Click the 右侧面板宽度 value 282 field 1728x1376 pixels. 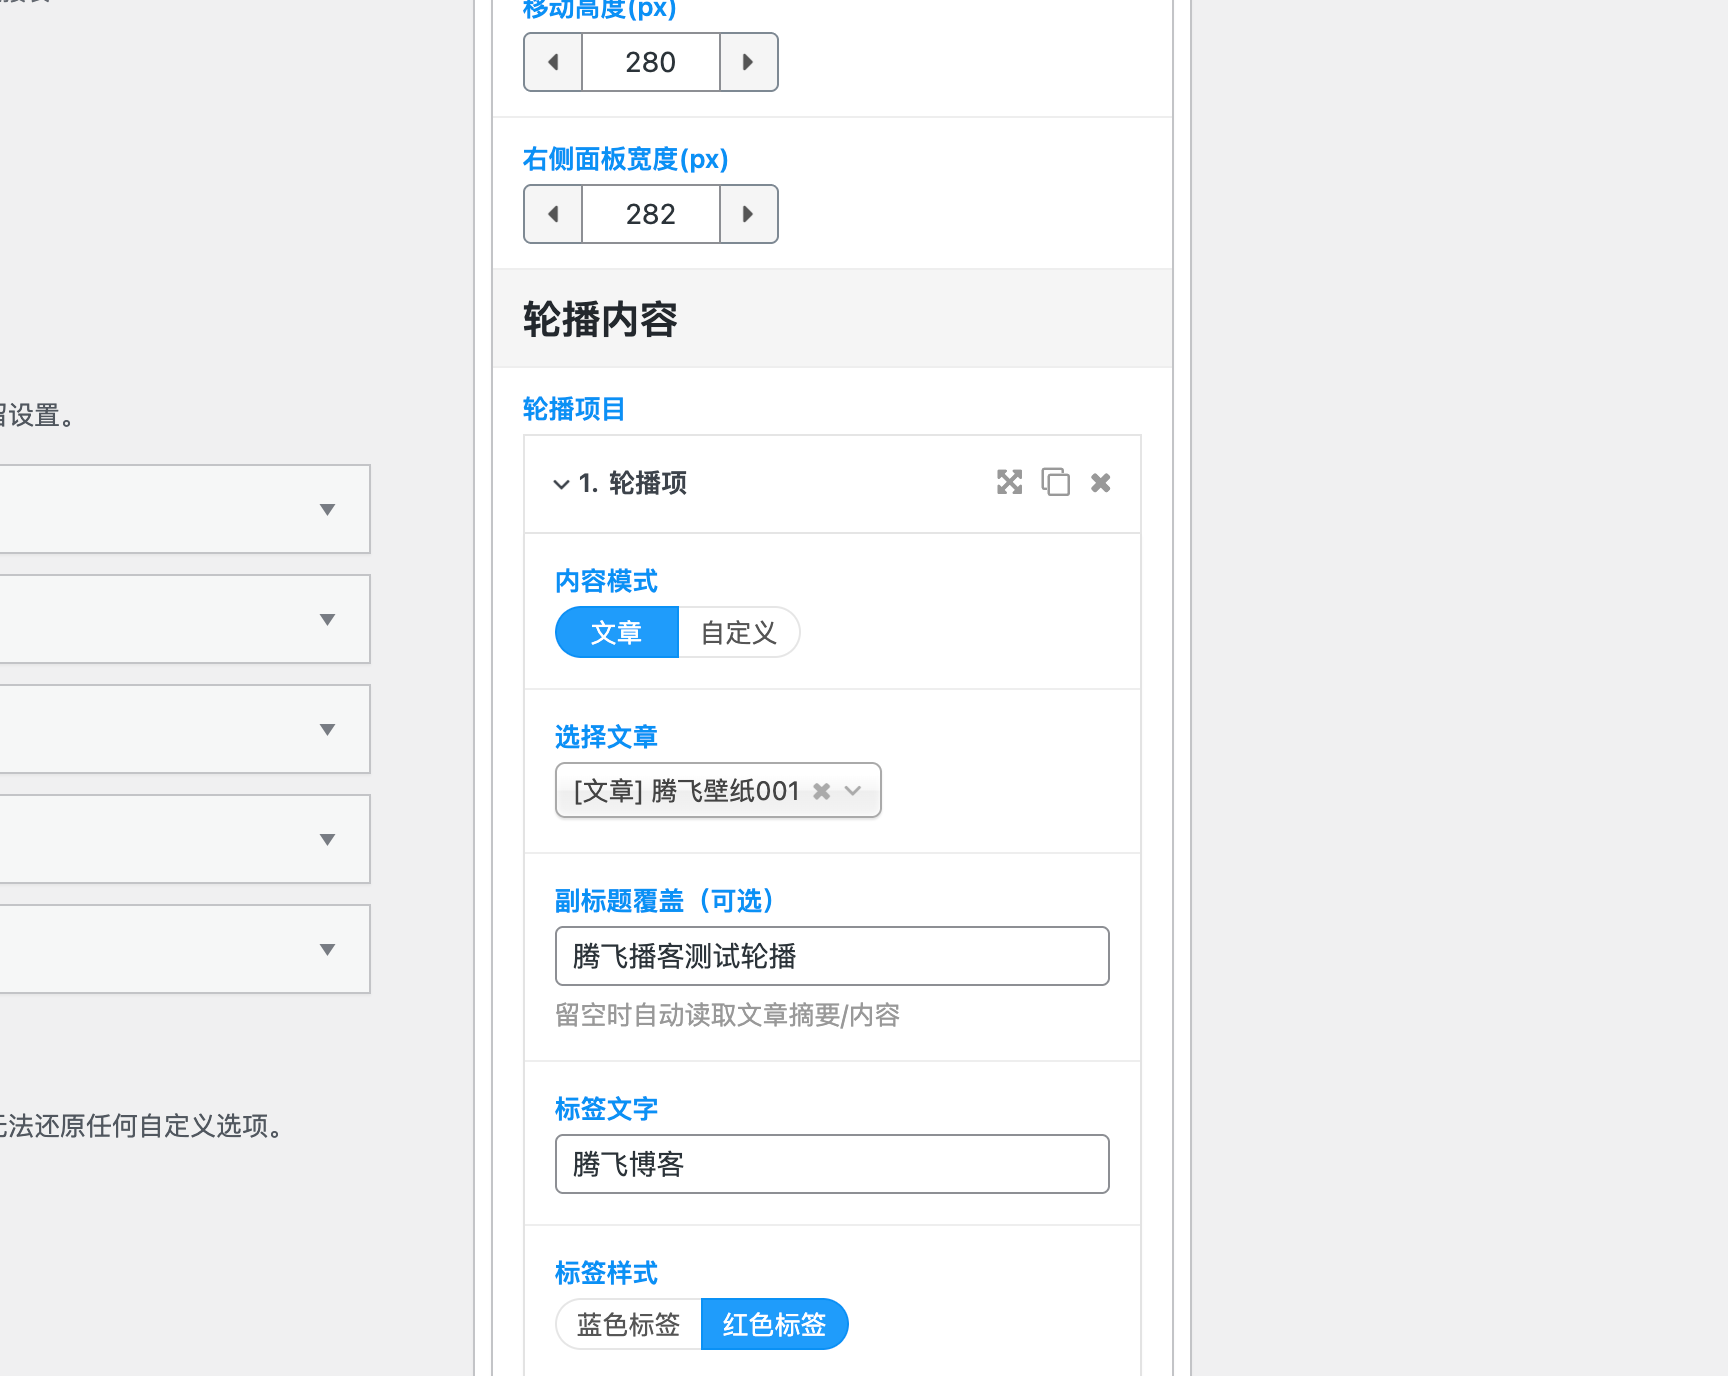tap(650, 213)
